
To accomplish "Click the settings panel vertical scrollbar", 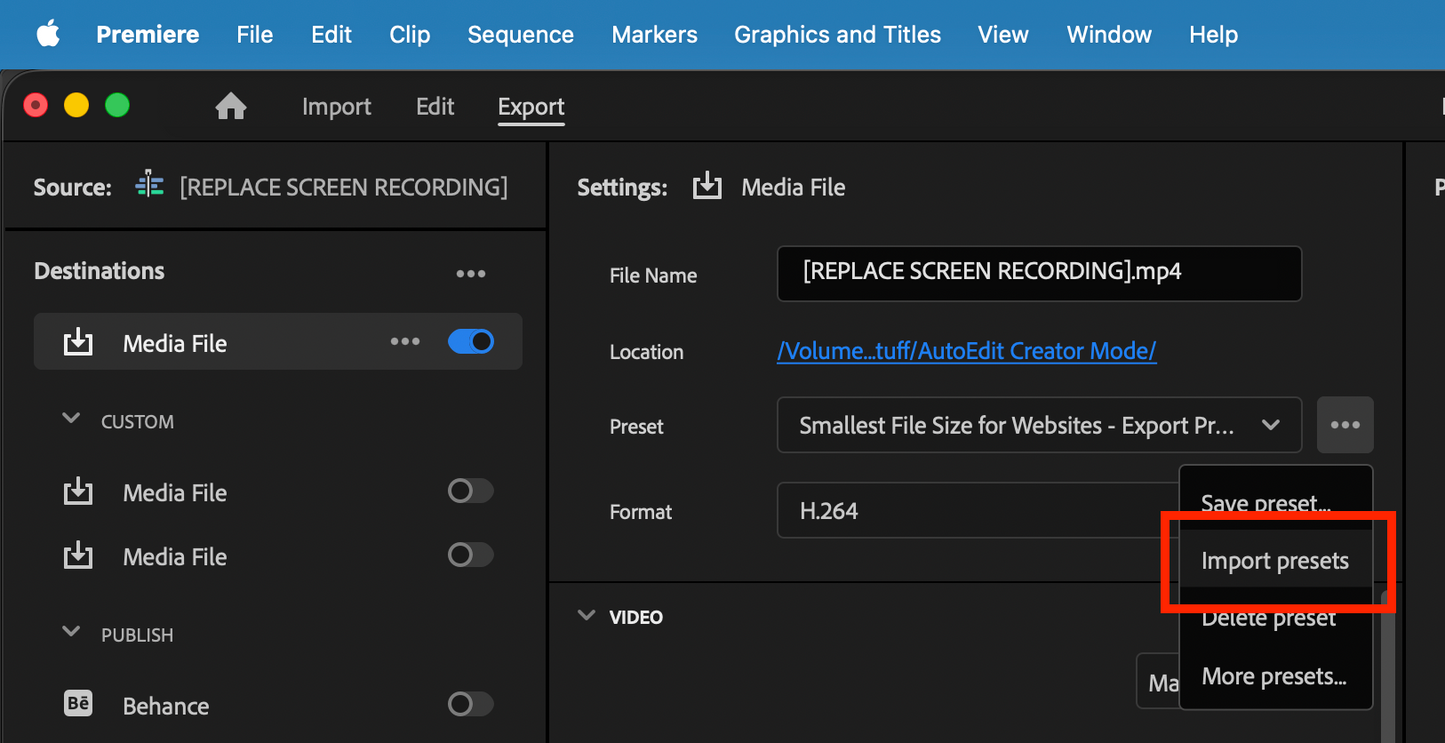I will [1386, 665].
